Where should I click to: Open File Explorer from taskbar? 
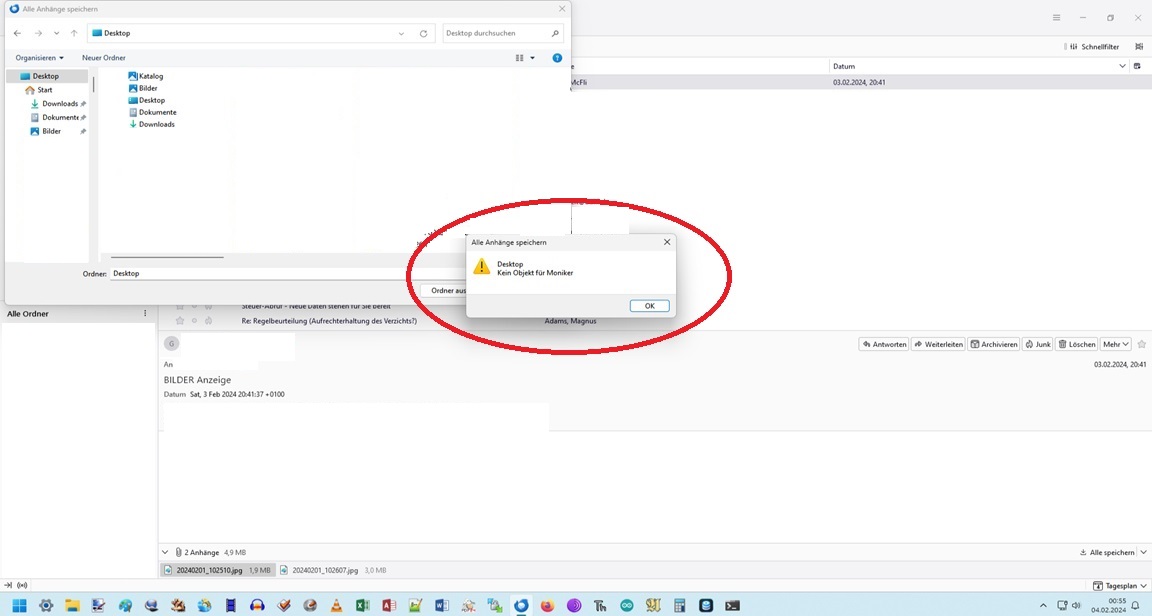(x=72, y=606)
